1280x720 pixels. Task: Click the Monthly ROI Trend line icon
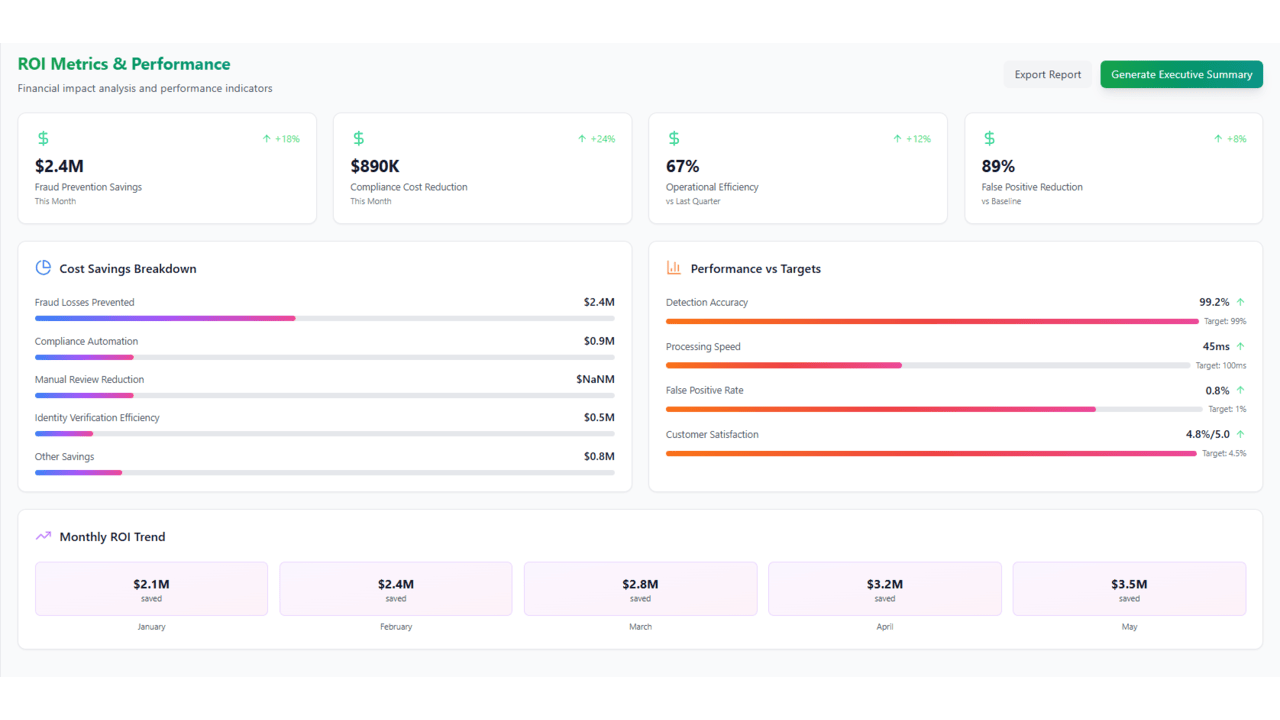[x=43, y=536]
